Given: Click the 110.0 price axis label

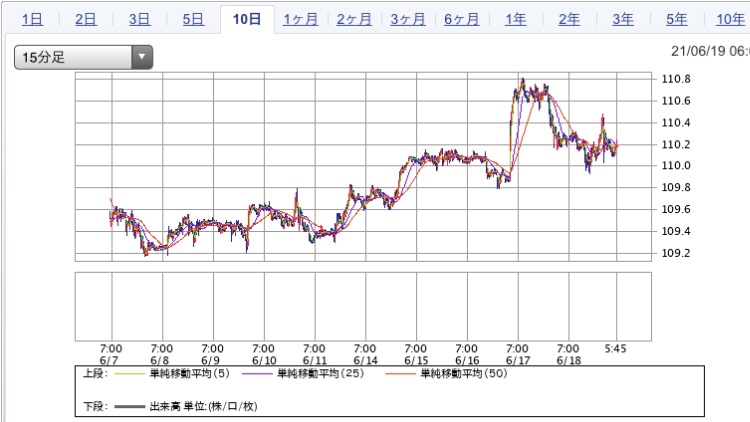Looking at the screenshot, I should pos(676,166).
